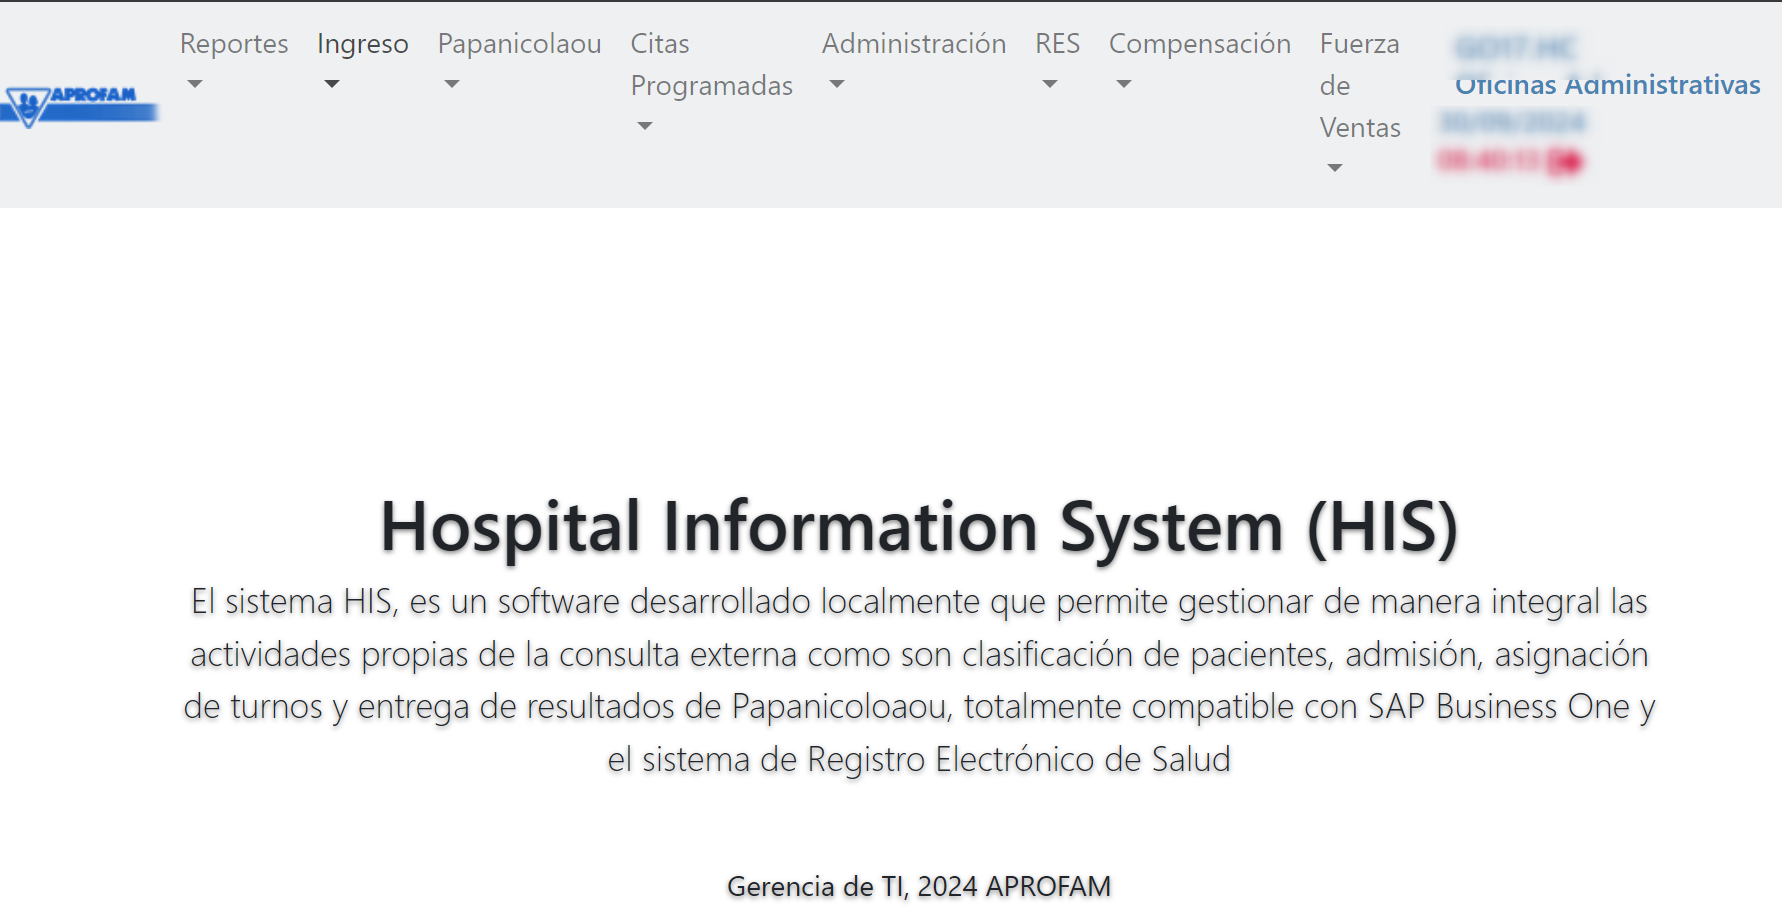
Task: Open the Ingreso menu
Action: click(x=363, y=64)
